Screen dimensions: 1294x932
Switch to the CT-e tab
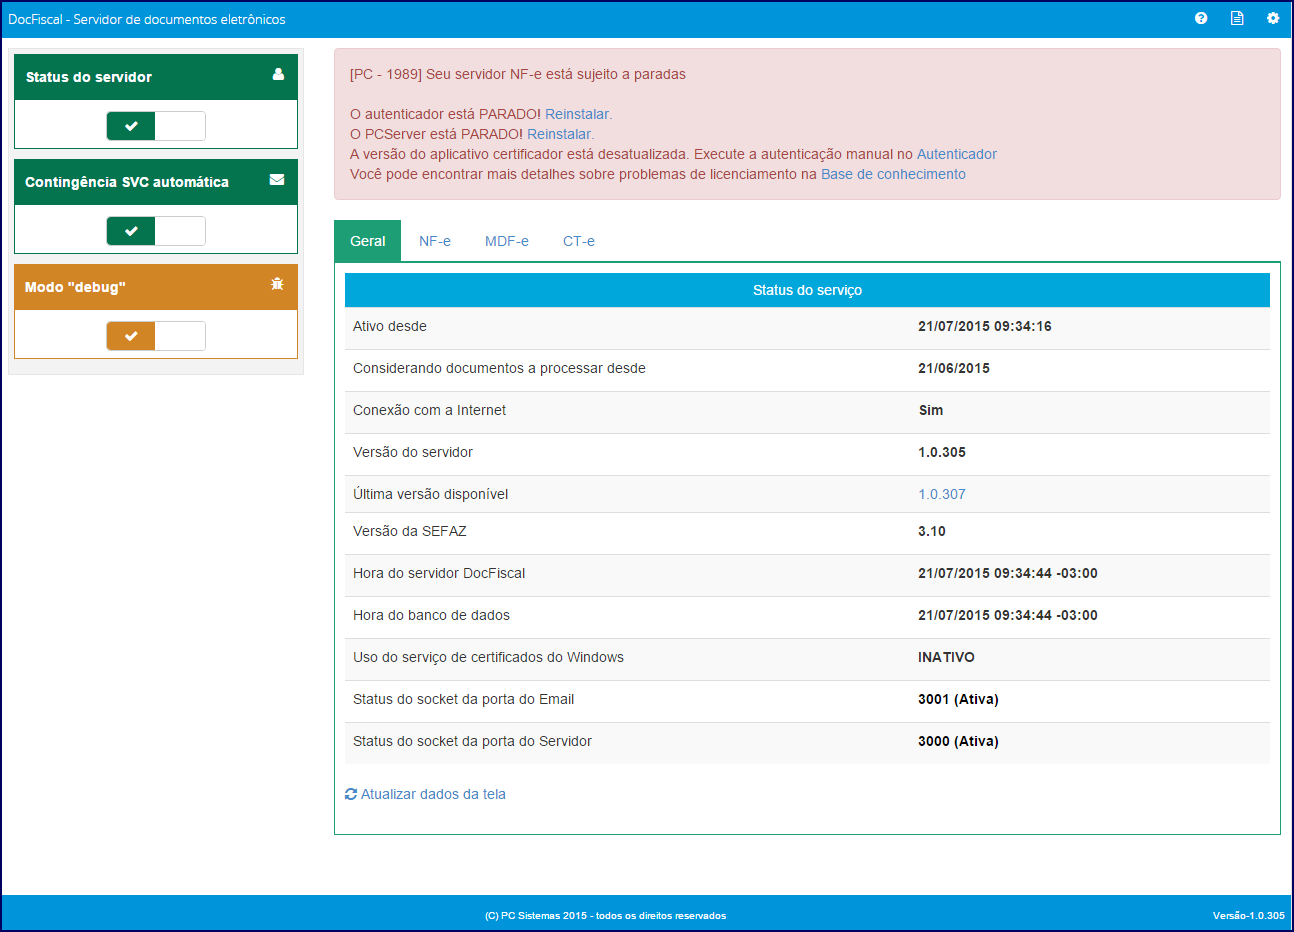(579, 241)
